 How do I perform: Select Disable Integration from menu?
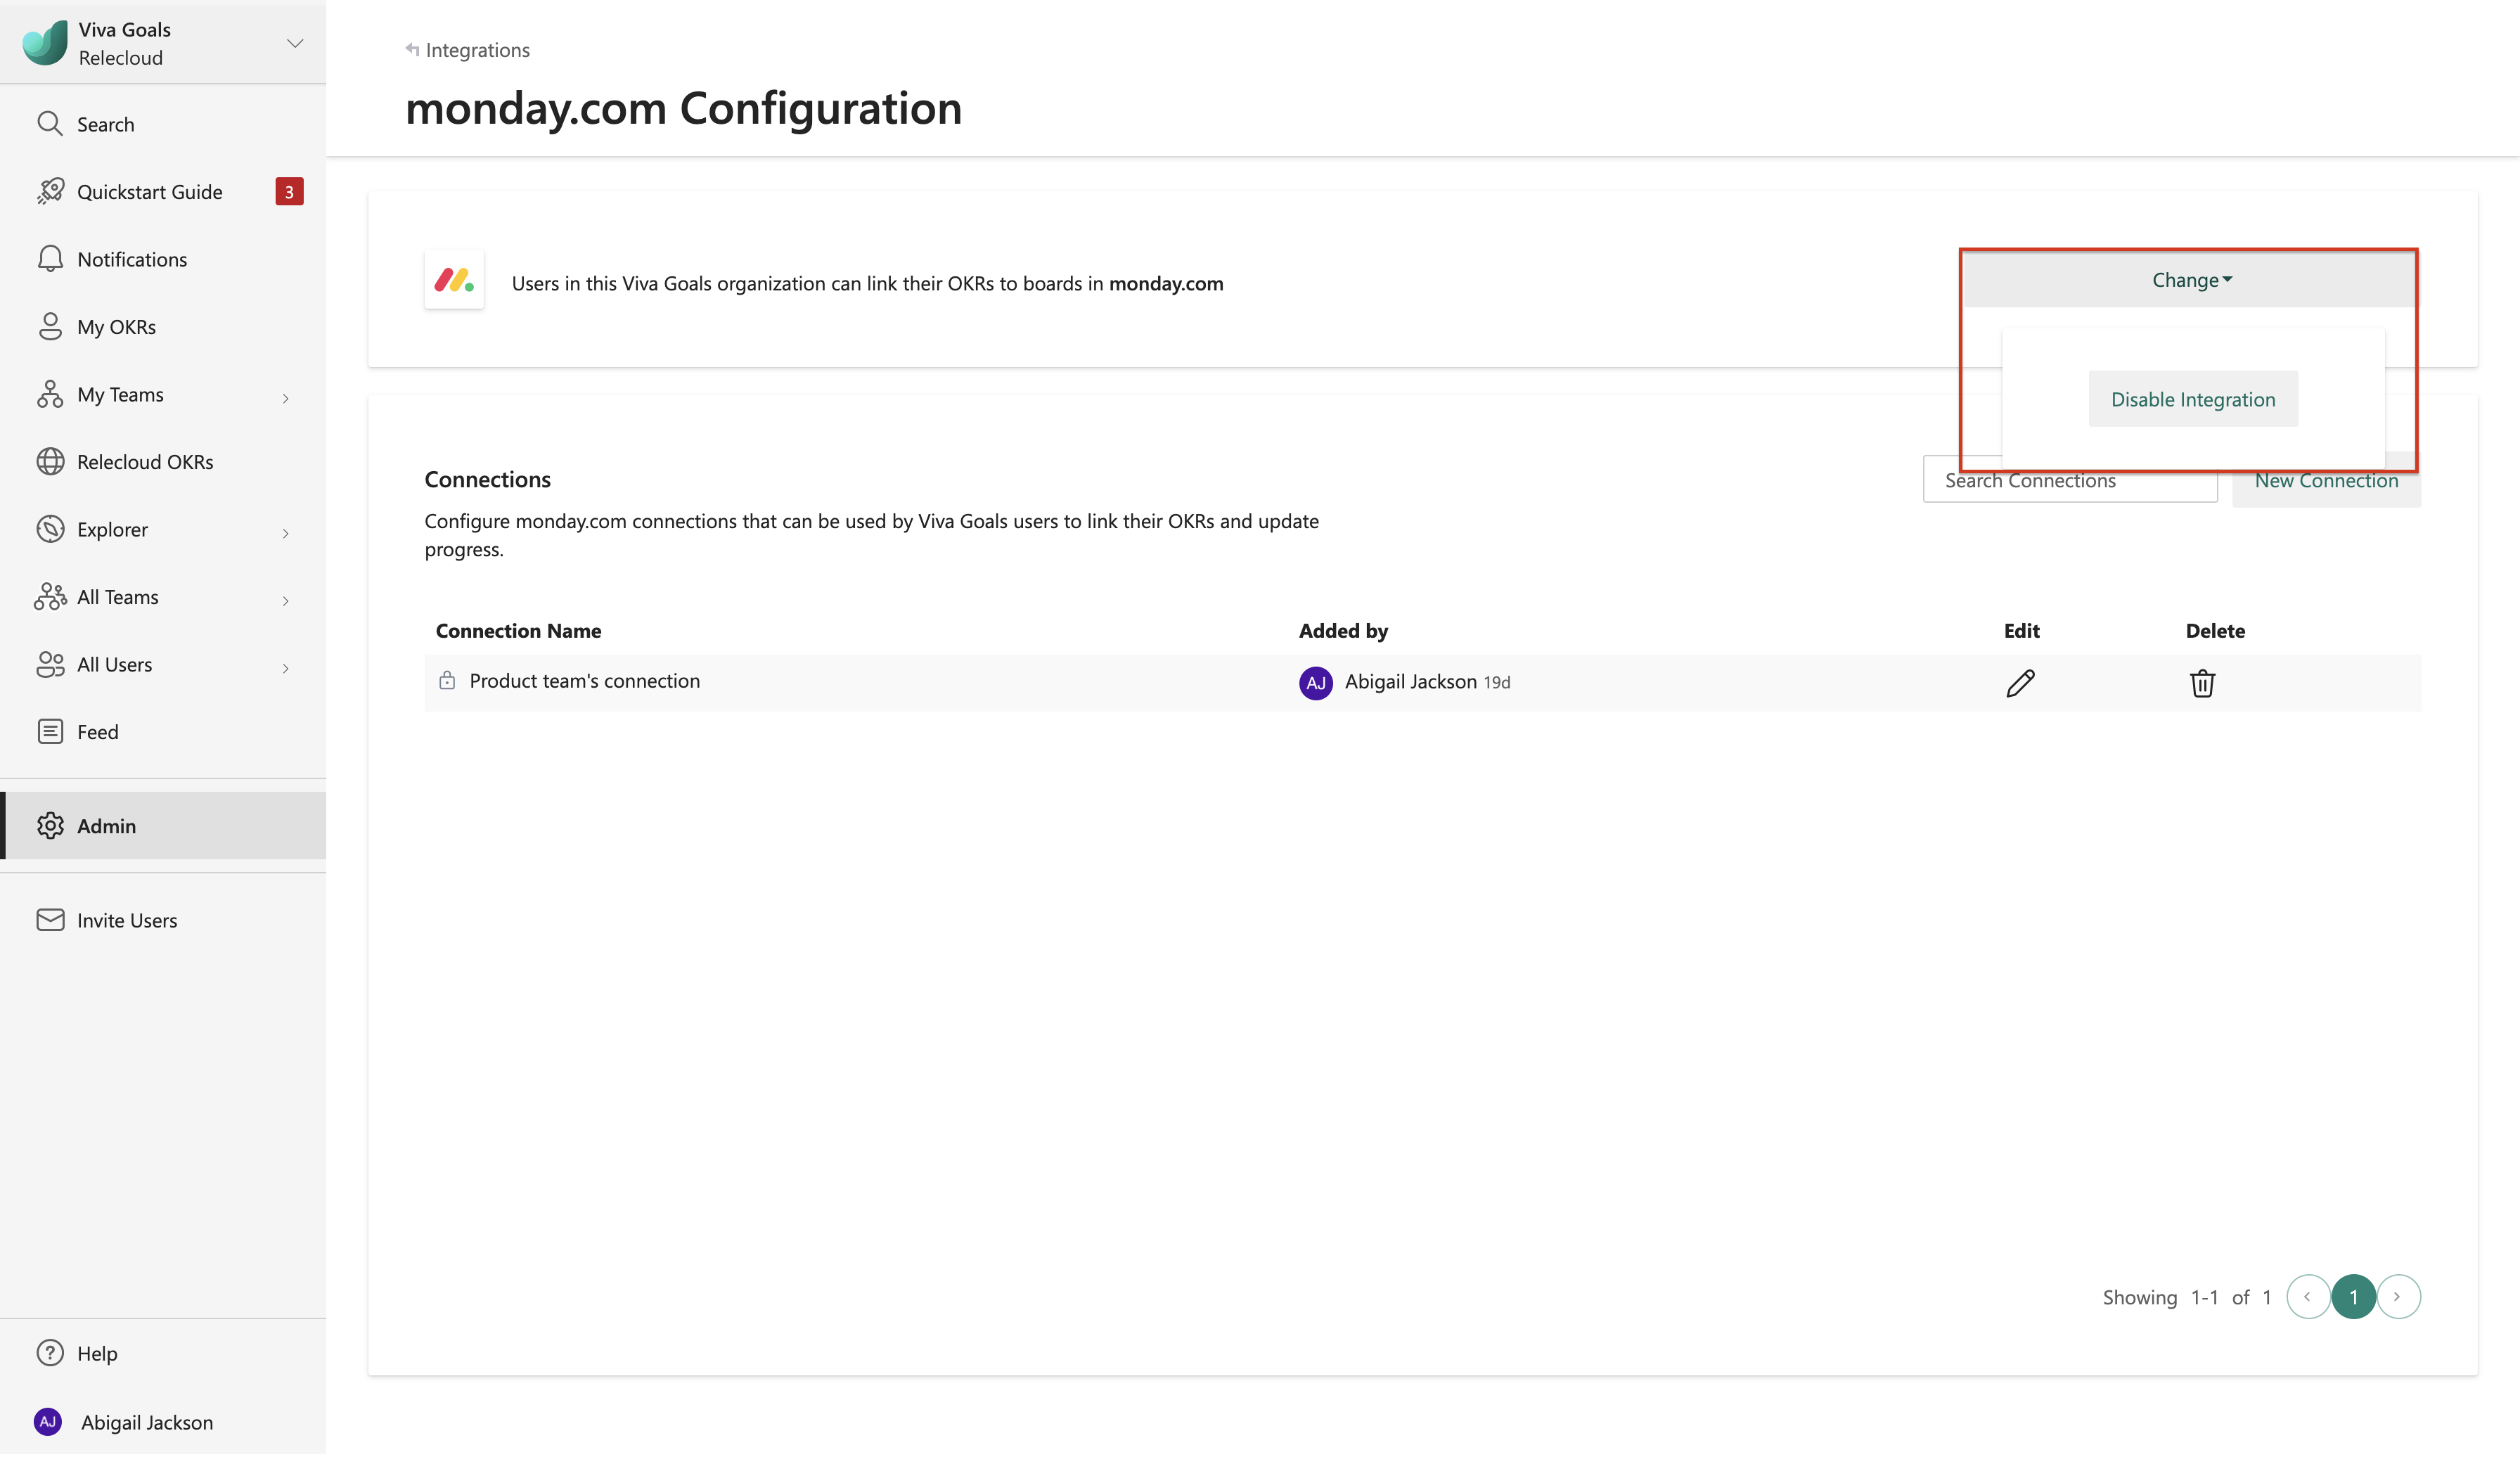click(2193, 399)
